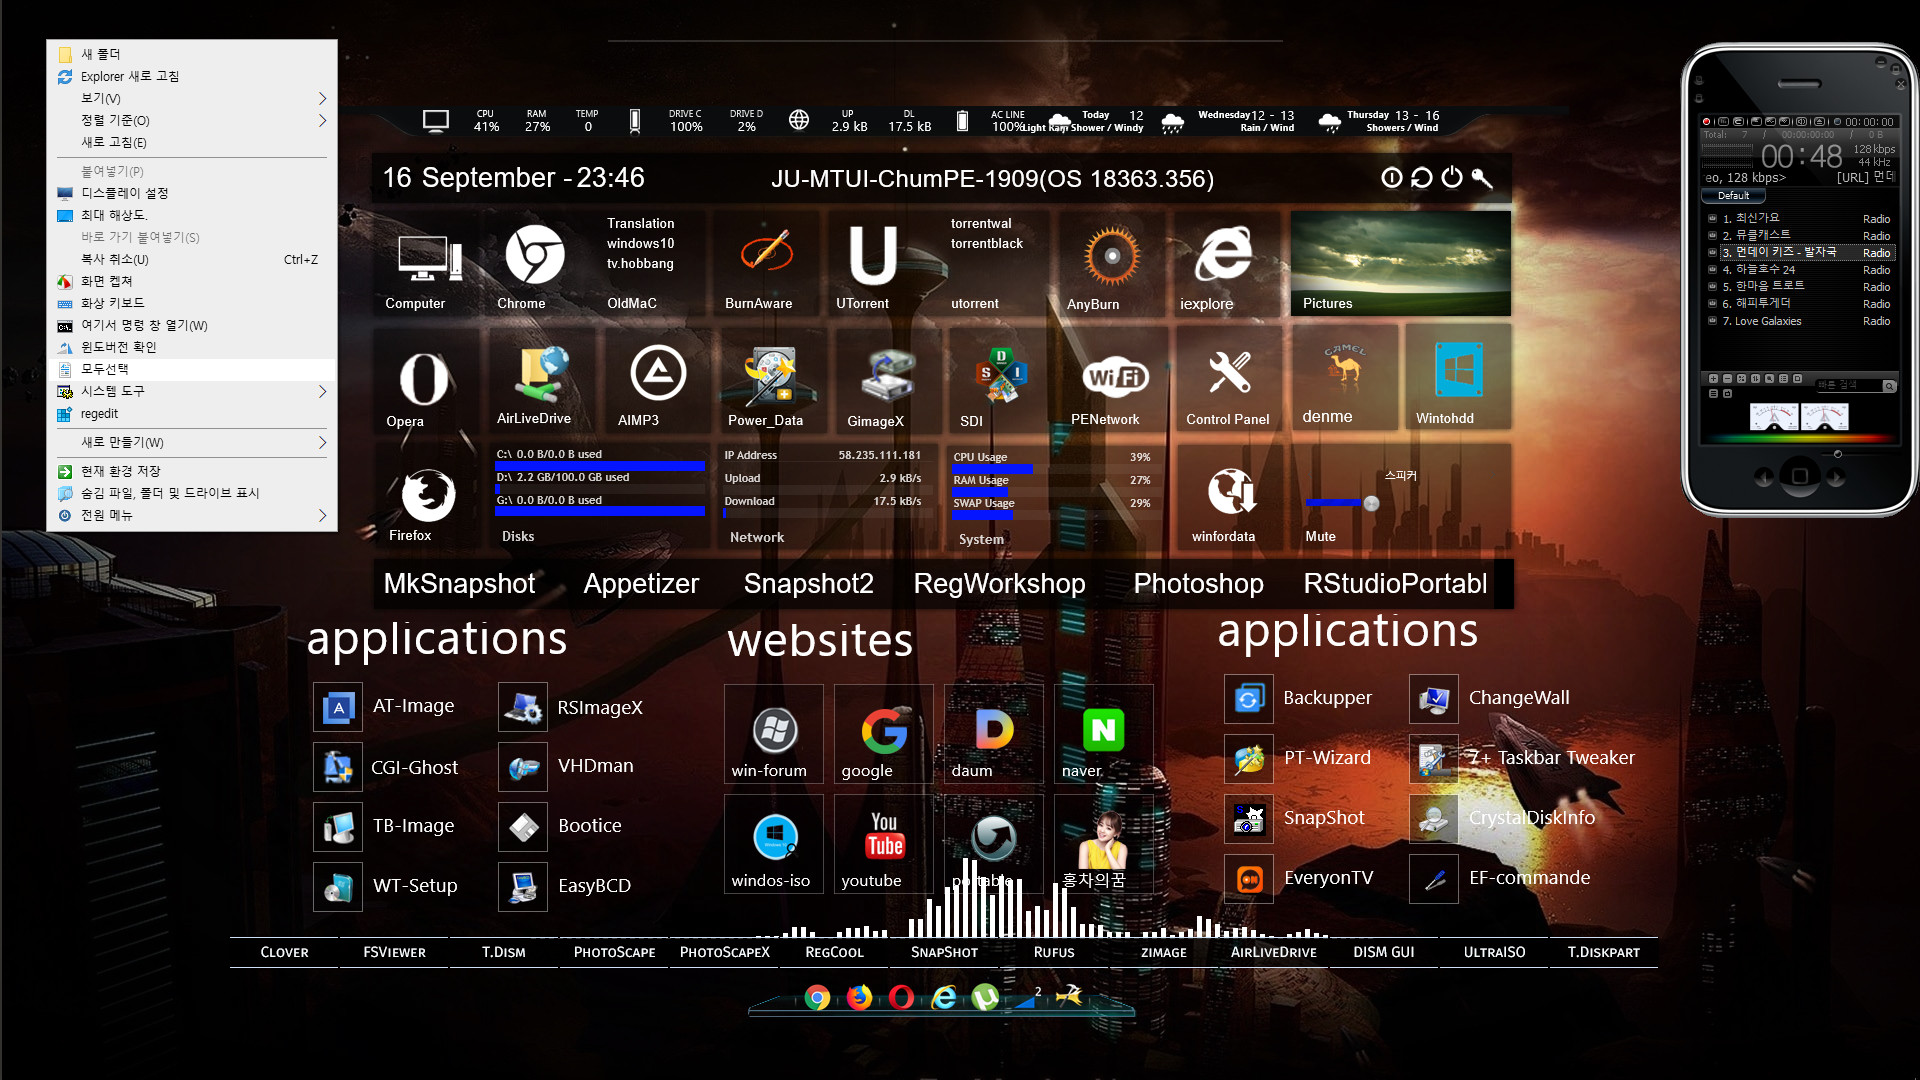Open AT-Image application icon
Viewport: 1920px width, 1080px height.
(x=338, y=707)
